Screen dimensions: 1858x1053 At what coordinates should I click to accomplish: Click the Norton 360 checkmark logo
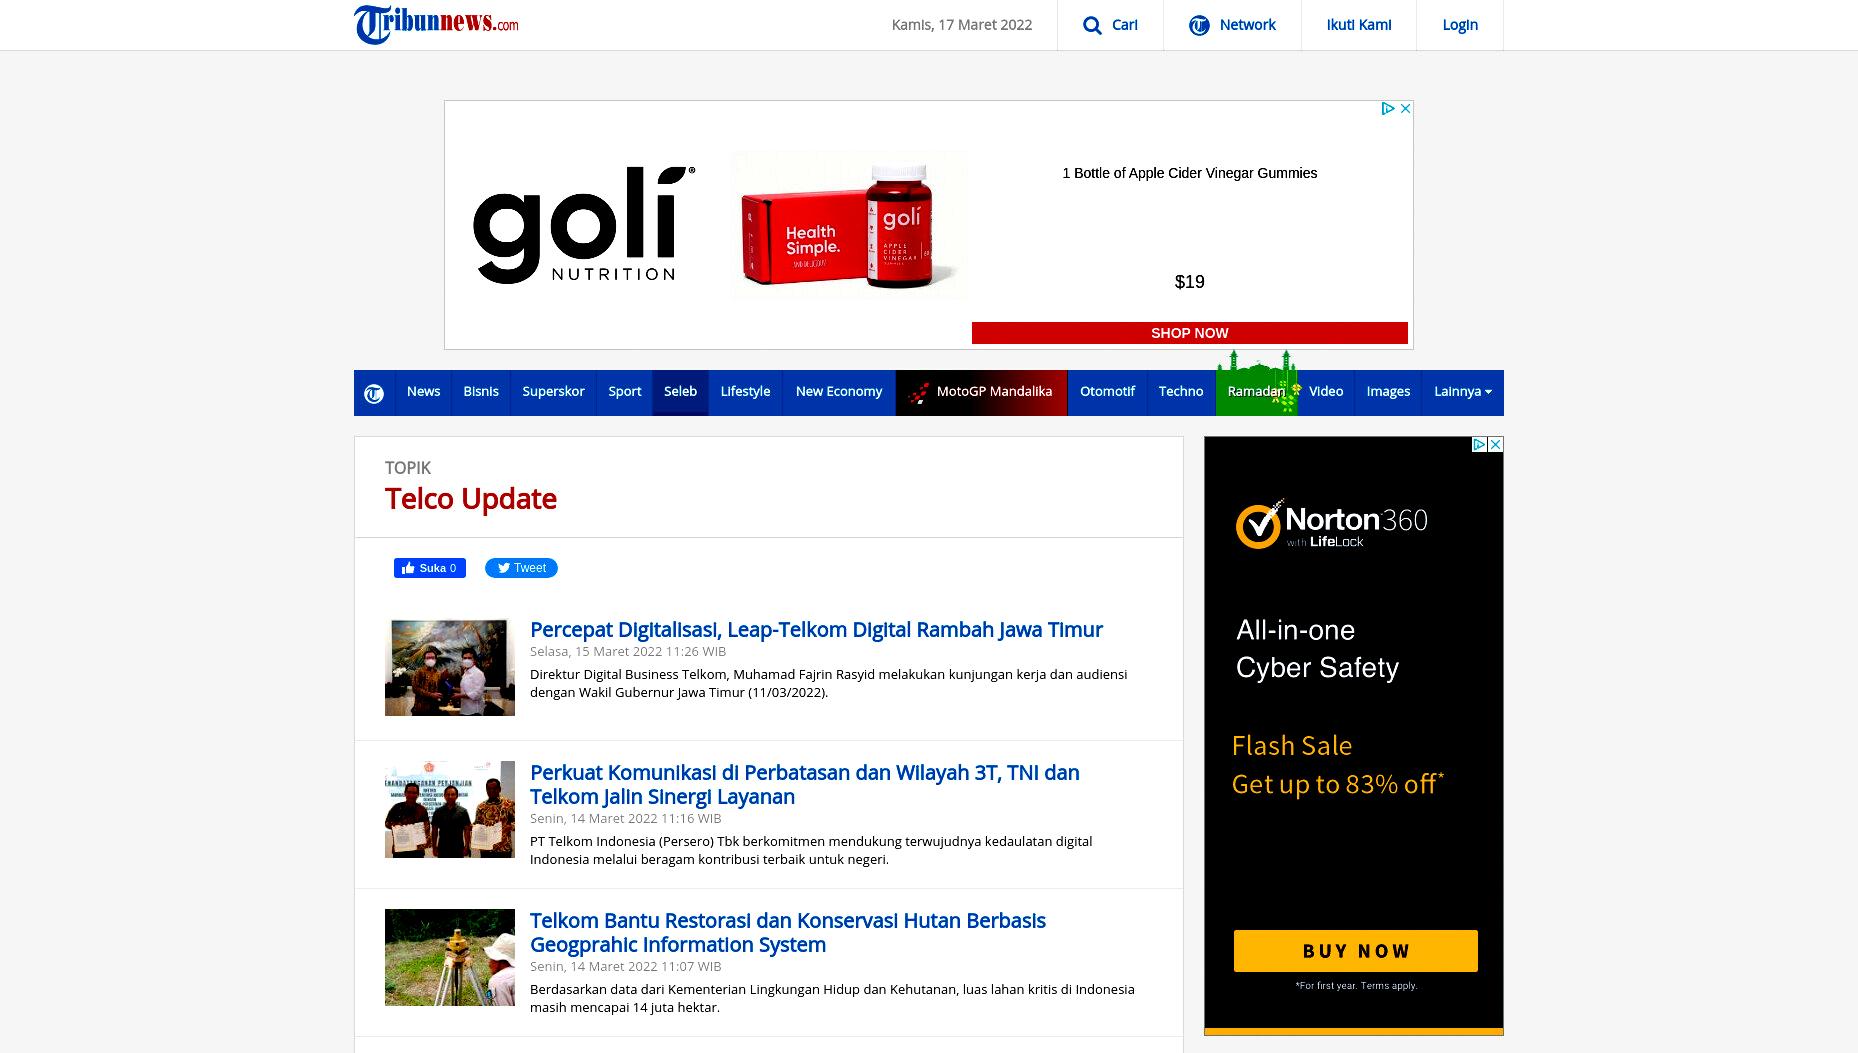(1258, 524)
